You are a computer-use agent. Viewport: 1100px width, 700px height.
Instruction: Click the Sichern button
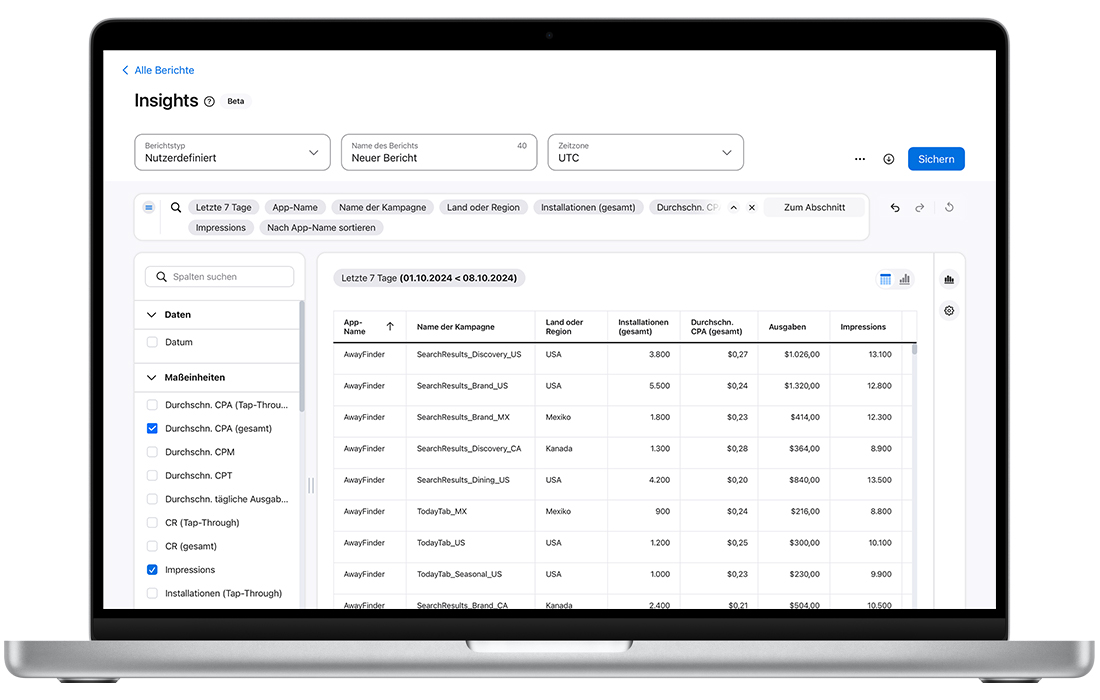tap(935, 159)
